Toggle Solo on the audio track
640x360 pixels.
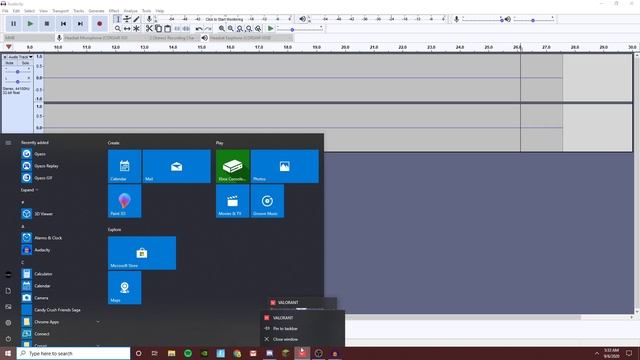coord(25,63)
